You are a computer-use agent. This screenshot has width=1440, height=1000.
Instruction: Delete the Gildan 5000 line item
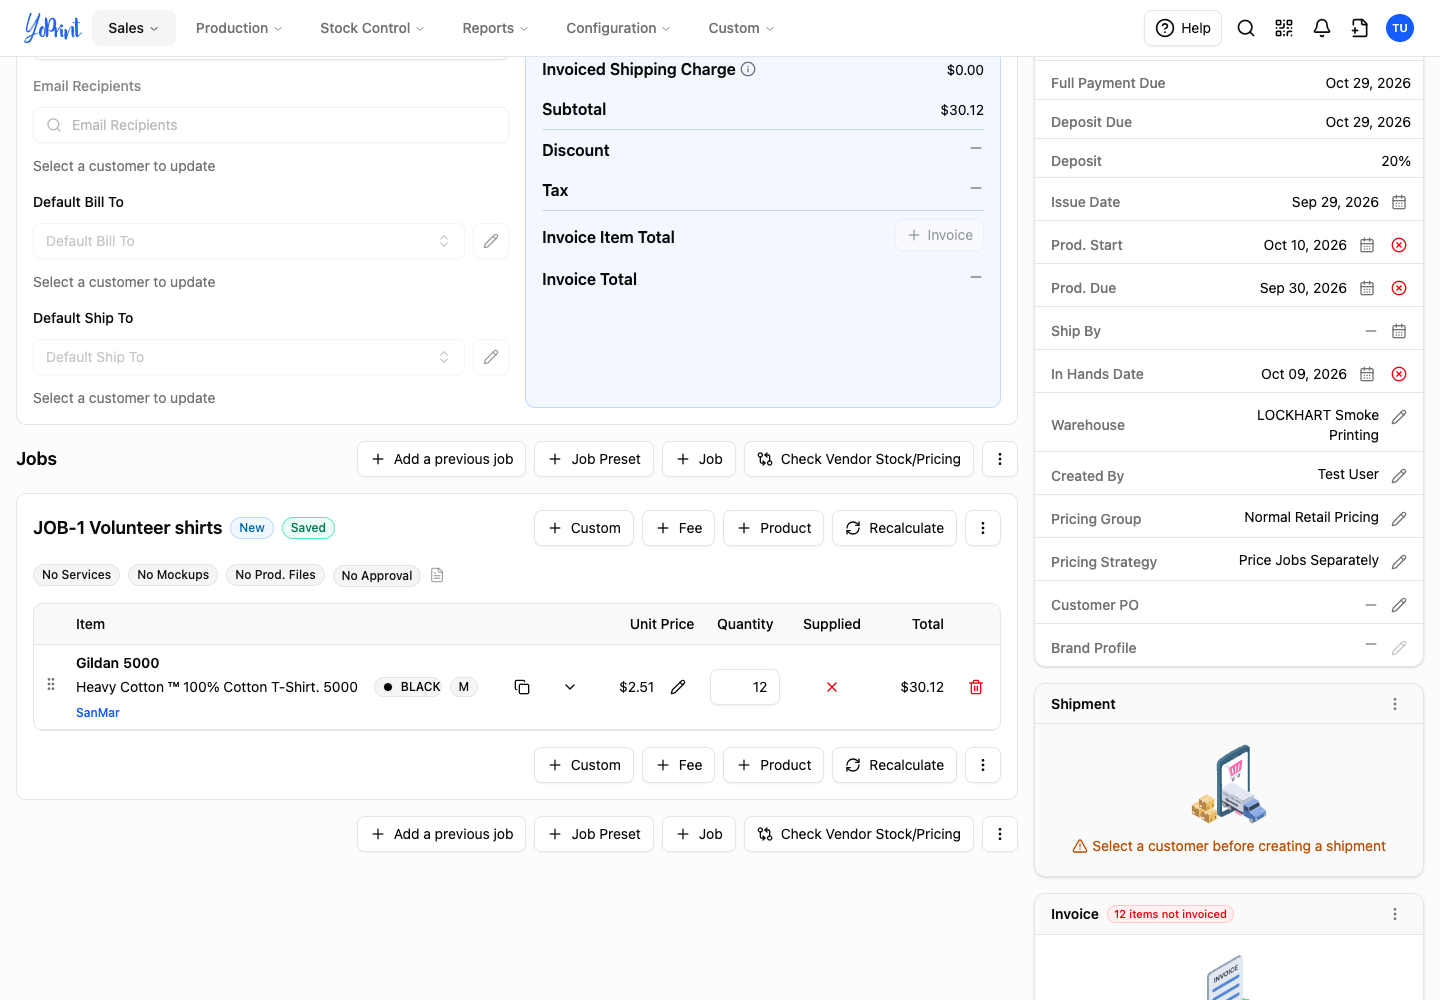point(976,687)
